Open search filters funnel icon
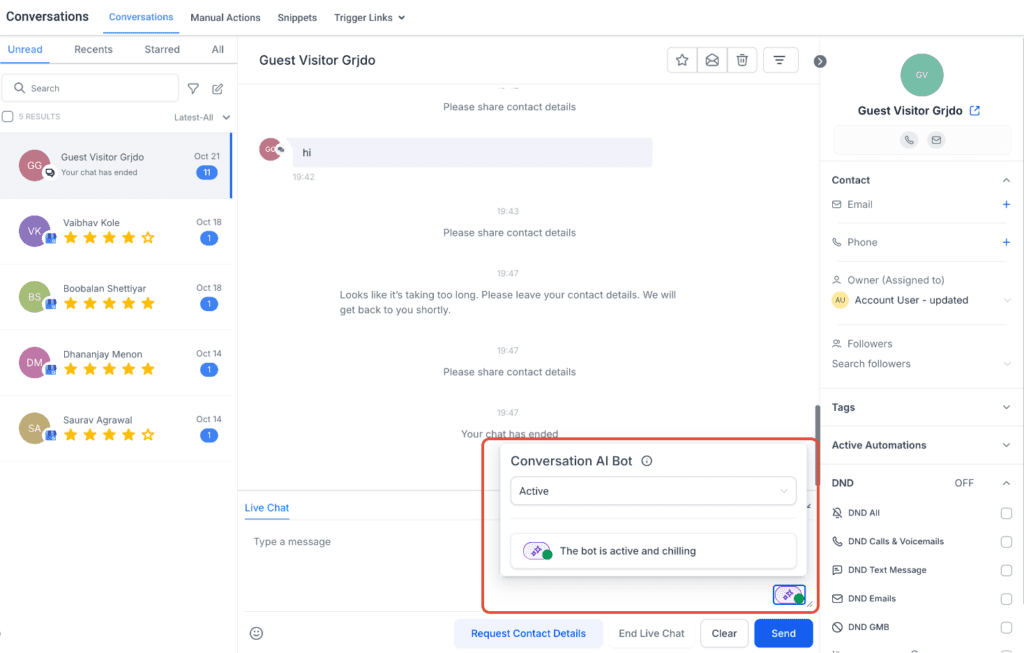 193,88
